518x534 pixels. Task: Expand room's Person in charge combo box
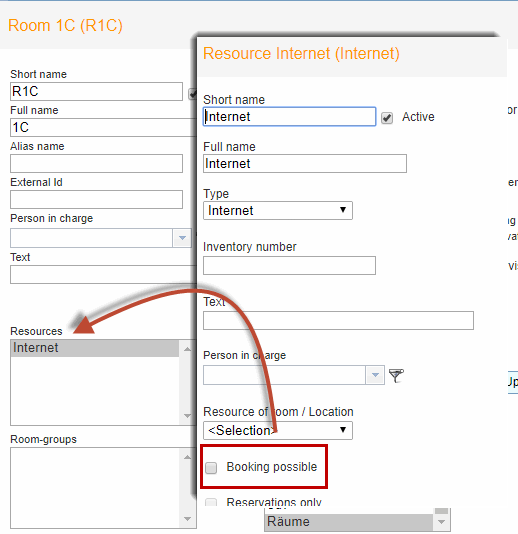[182, 238]
